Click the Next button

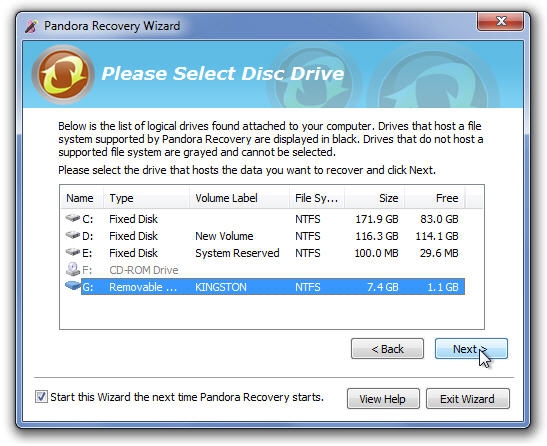[471, 349]
